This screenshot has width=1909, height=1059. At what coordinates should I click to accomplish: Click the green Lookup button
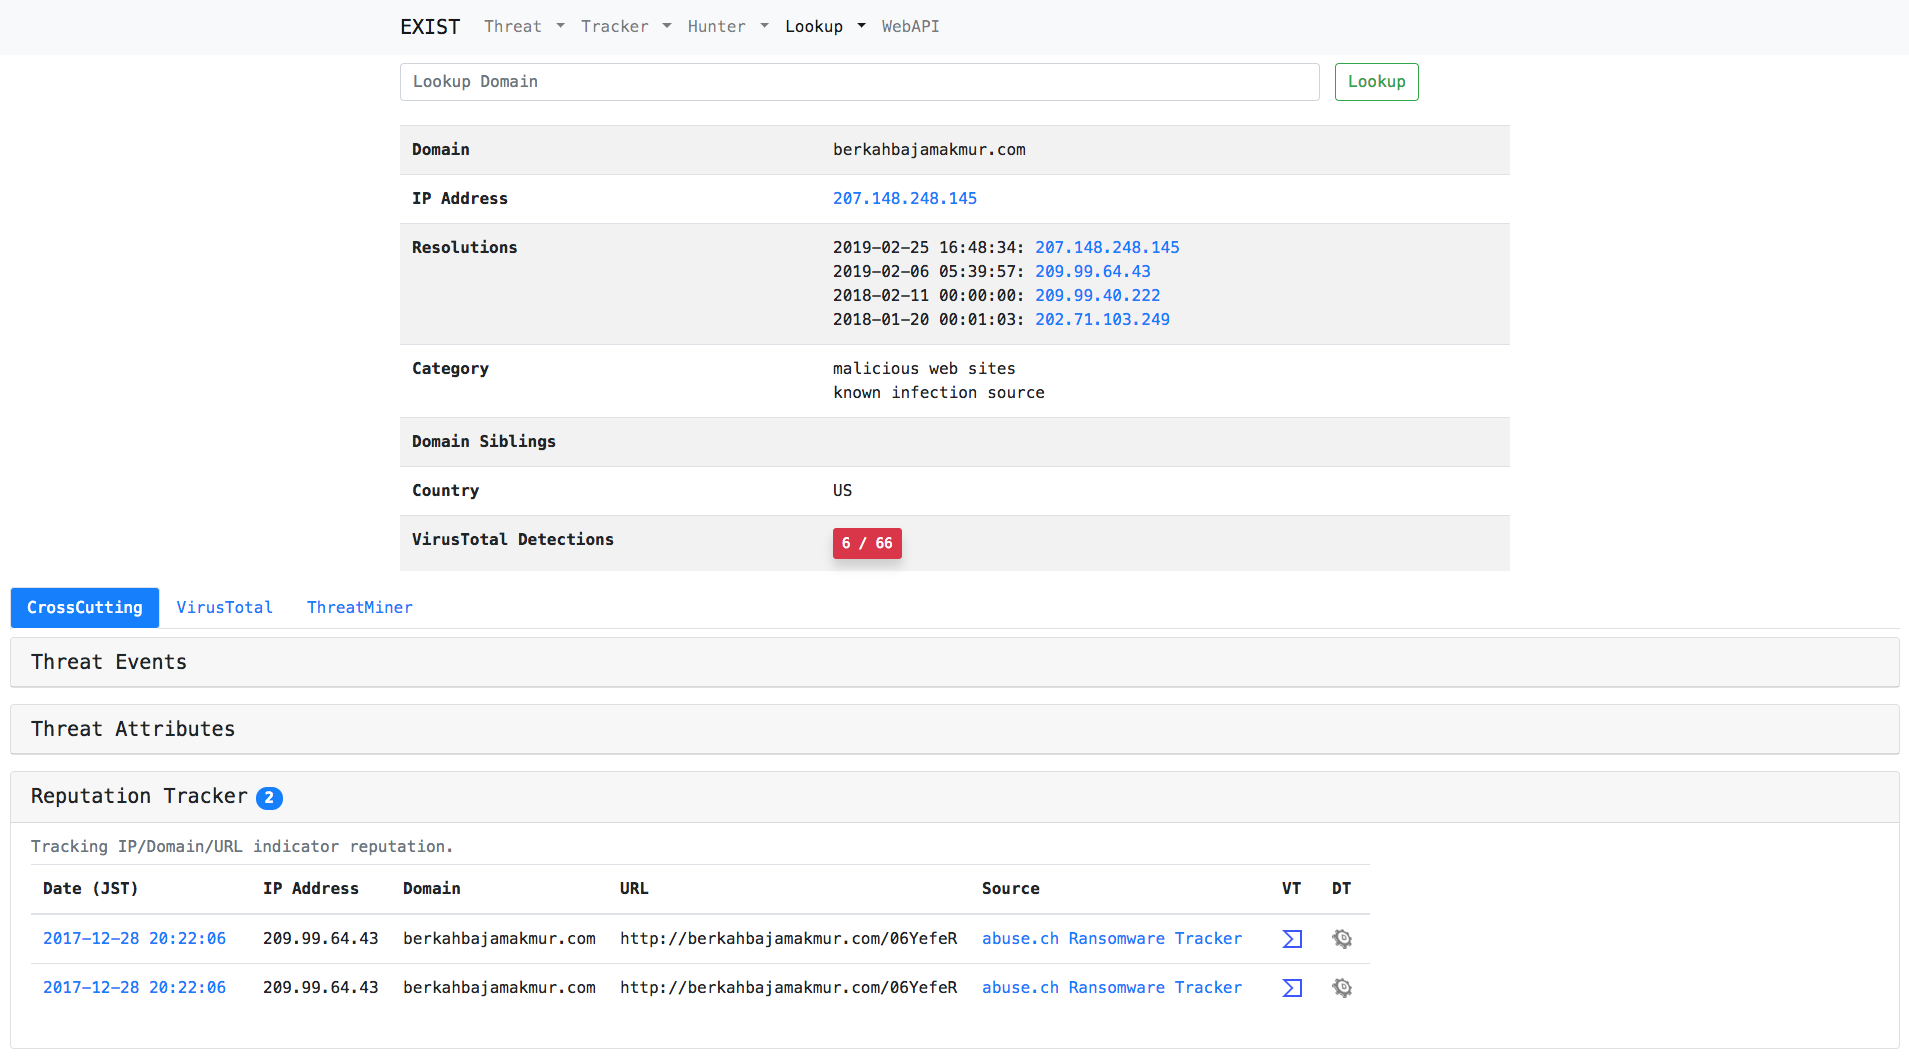[1376, 81]
